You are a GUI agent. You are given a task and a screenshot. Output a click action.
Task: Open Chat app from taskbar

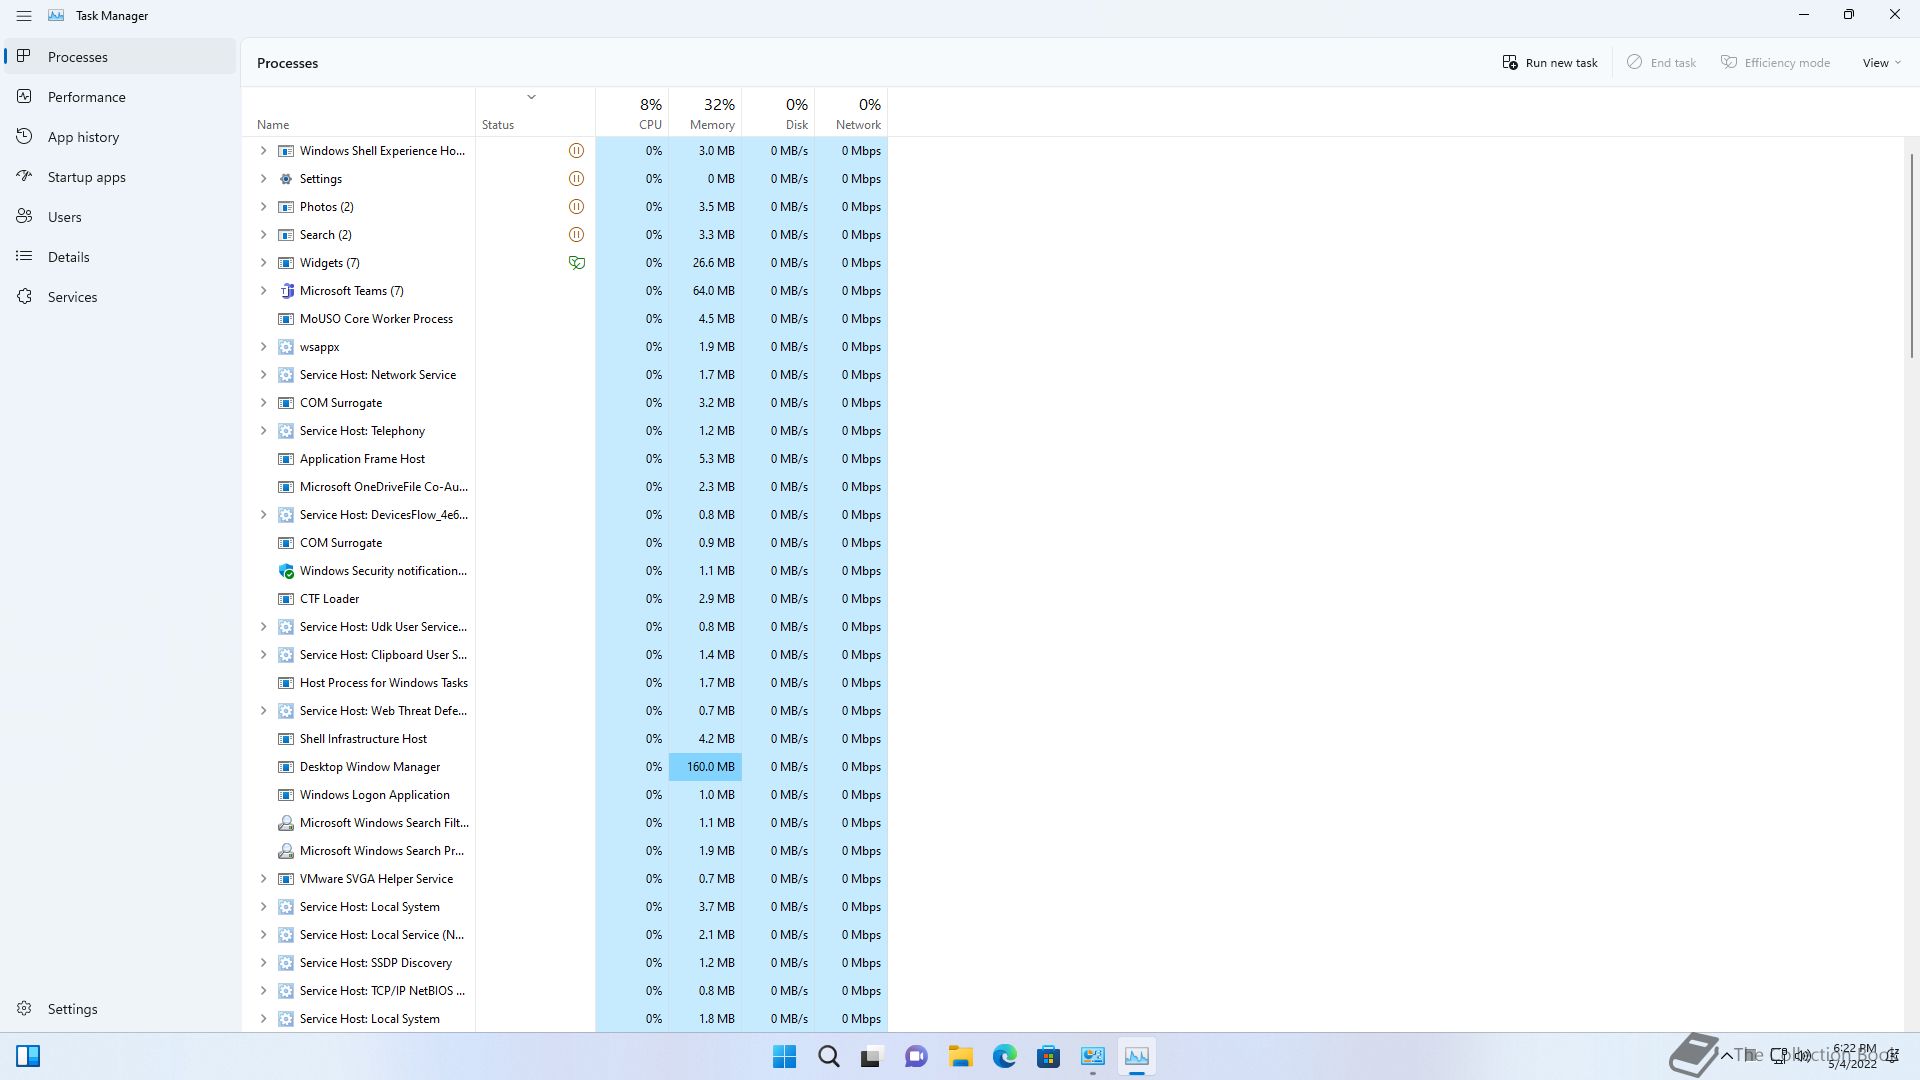(916, 1056)
